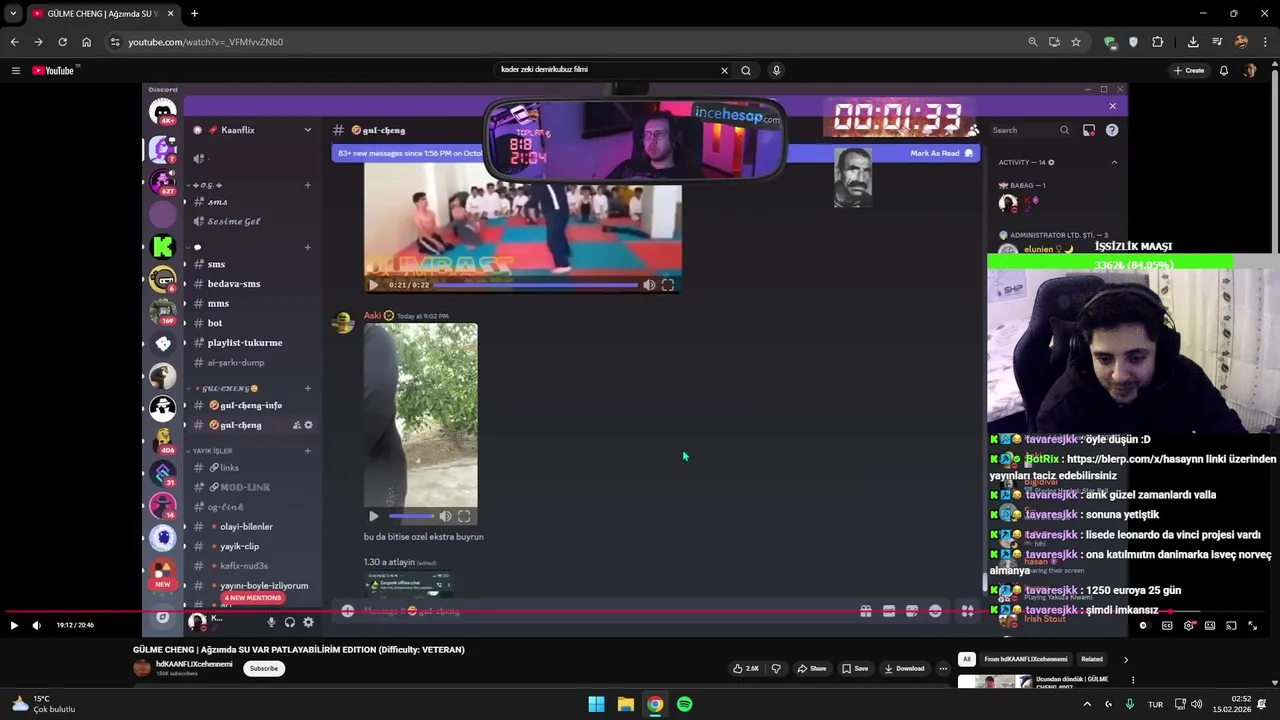Bookmark this page with the star
The height and width of the screenshot is (720, 1280).
pyautogui.click(x=1076, y=42)
